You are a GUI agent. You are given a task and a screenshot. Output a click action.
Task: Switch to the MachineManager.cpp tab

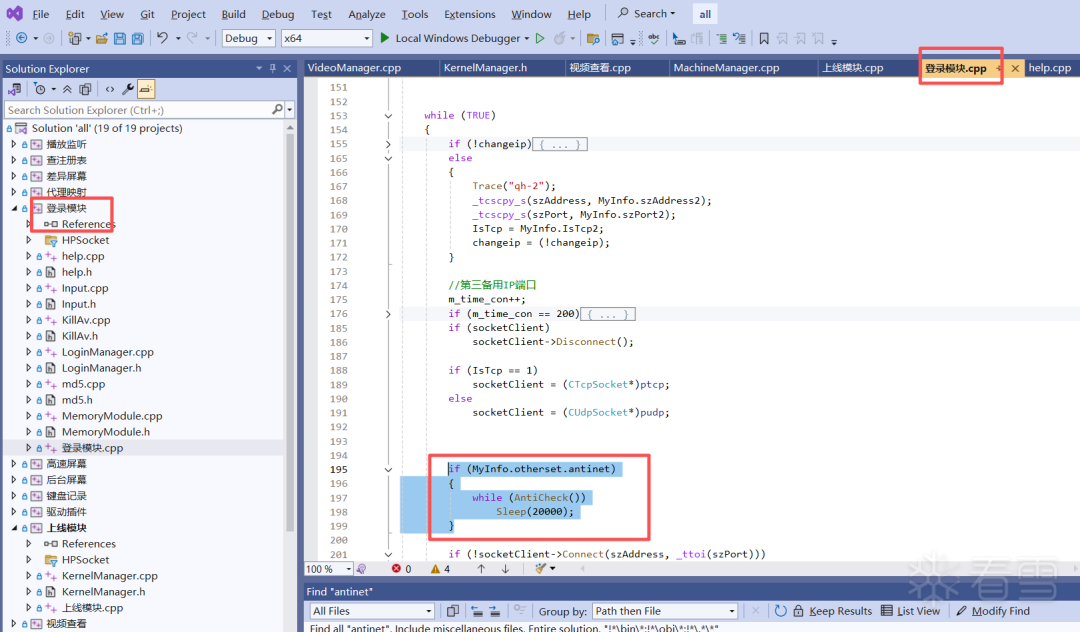(x=726, y=68)
